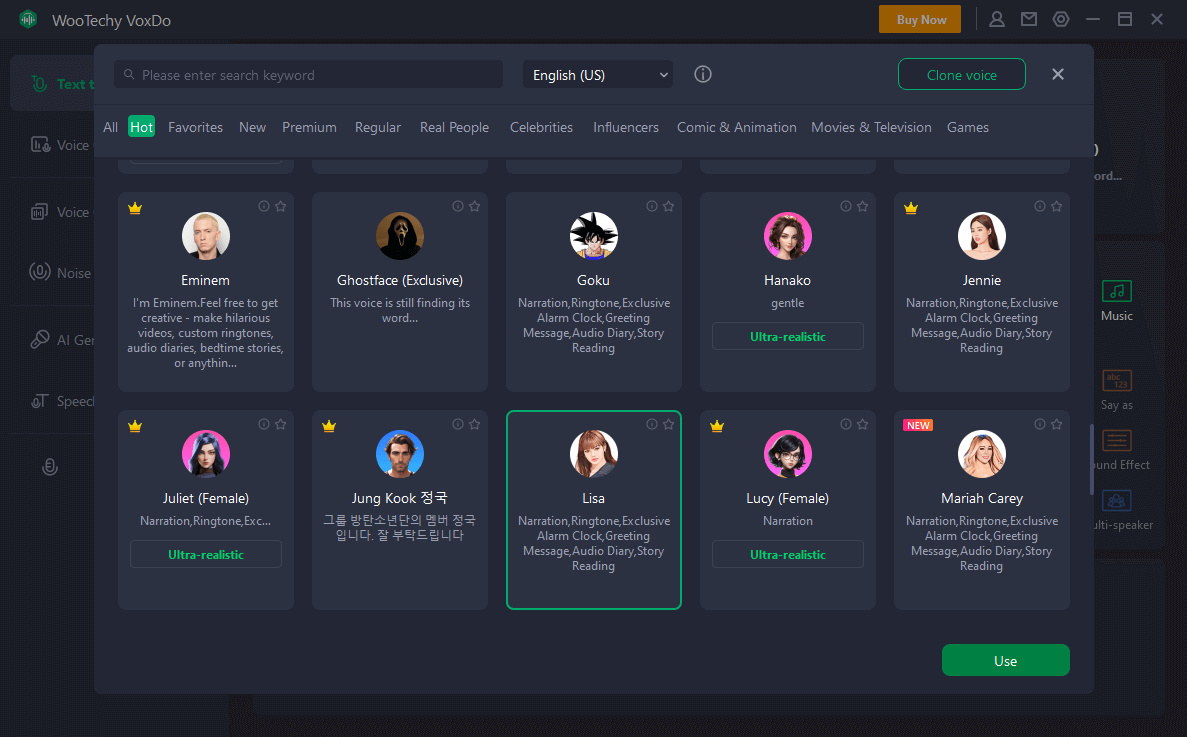The height and width of the screenshot is (737, 1187).
Task: Switch to the Celebrities tab
Action: (541, 127)
